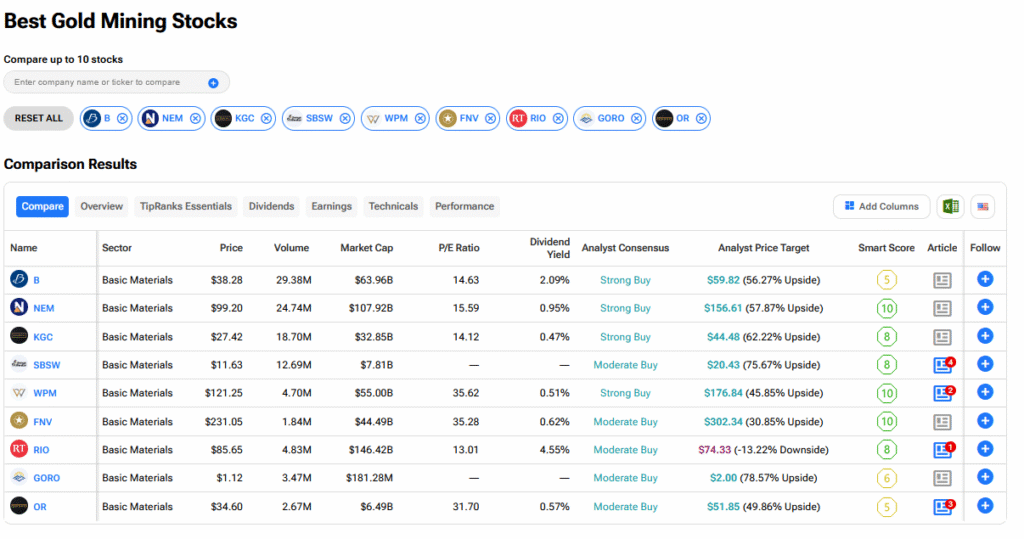Screen dimensions: 1024x539
Task: Open the TipRanks Essentials tab
Action: pyautogui.click(x=186, y=206)
